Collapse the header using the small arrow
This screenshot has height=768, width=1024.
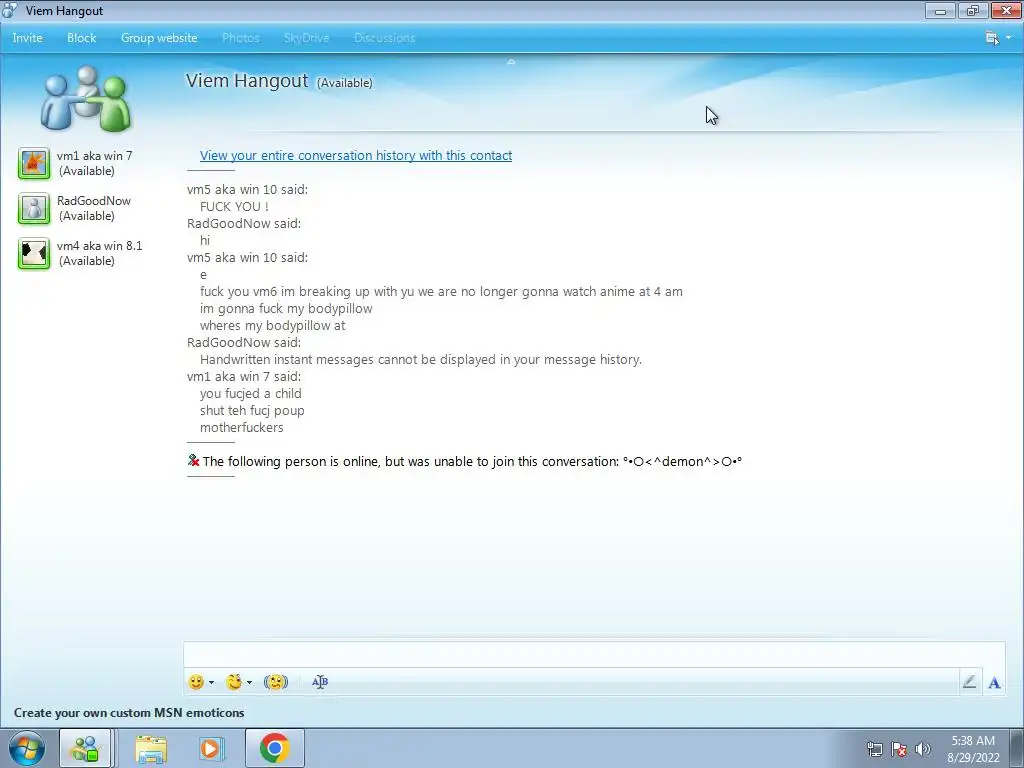click(x=511, y=62)
